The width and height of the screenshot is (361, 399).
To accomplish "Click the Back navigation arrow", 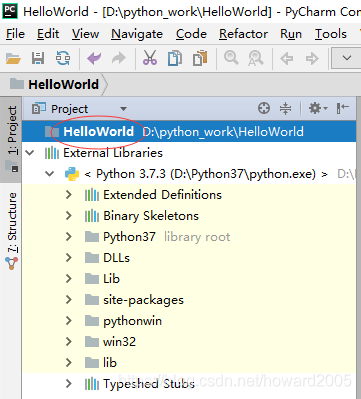I will coord(286,59).
